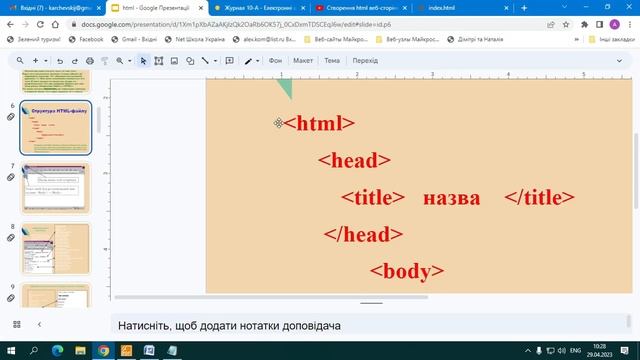Click link icon beside slide 8
Screen dimensions: 640x360
pos(11,238)
